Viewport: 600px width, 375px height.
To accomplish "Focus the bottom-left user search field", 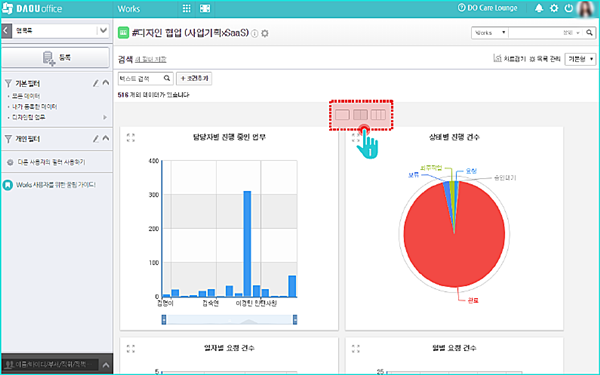I will 51,365.
